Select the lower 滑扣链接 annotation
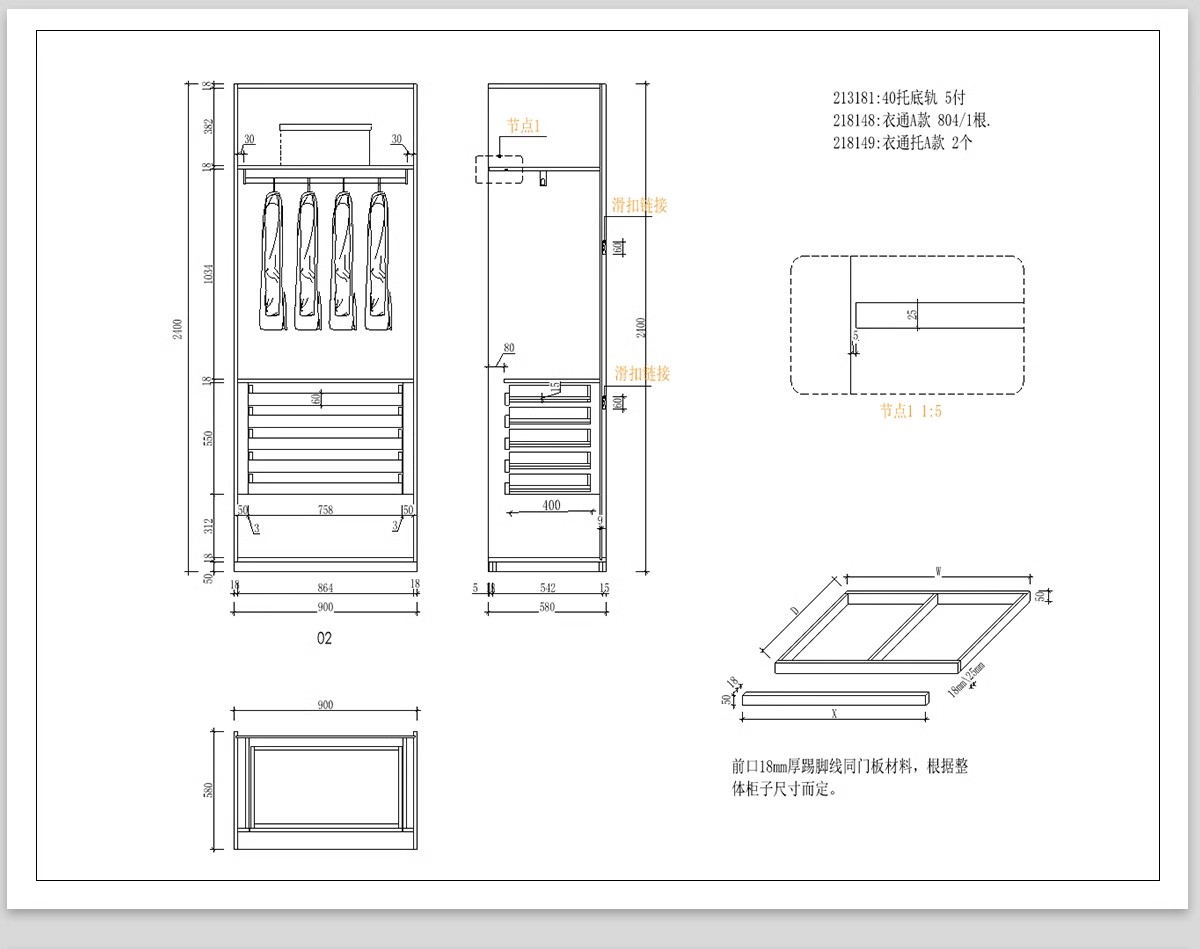This screenshot has height=949, width=1200. click(x=642, y=374)
